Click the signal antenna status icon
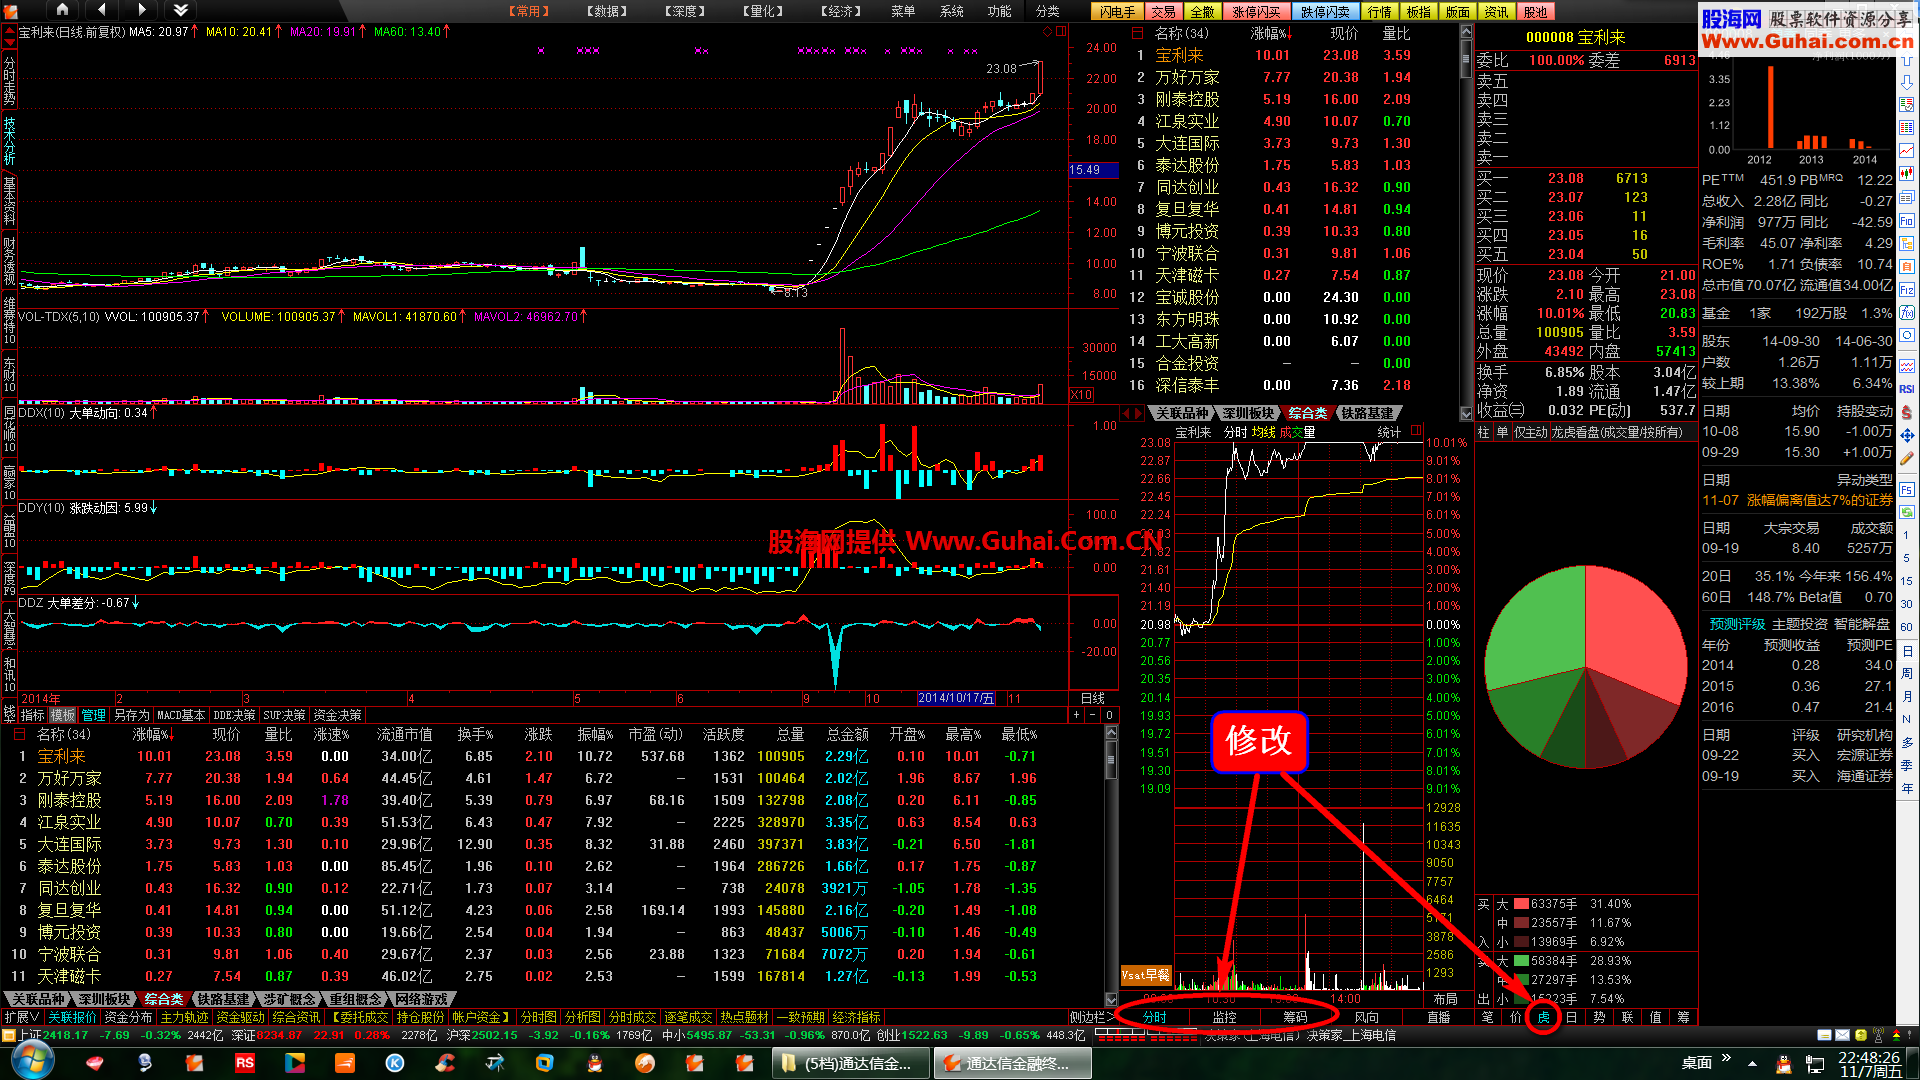This screenshot has height=1080, width=1920. (1879, 1035)
